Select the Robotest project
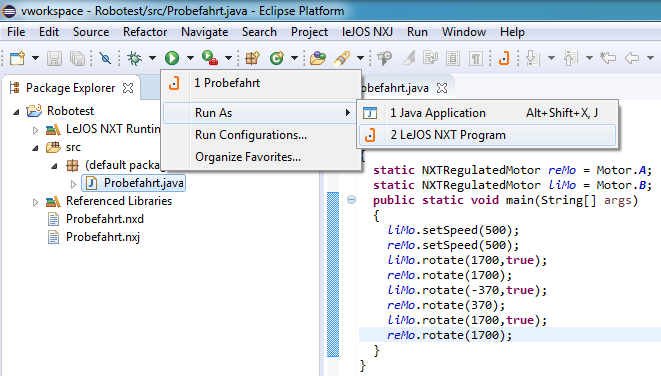 (70, 111)
